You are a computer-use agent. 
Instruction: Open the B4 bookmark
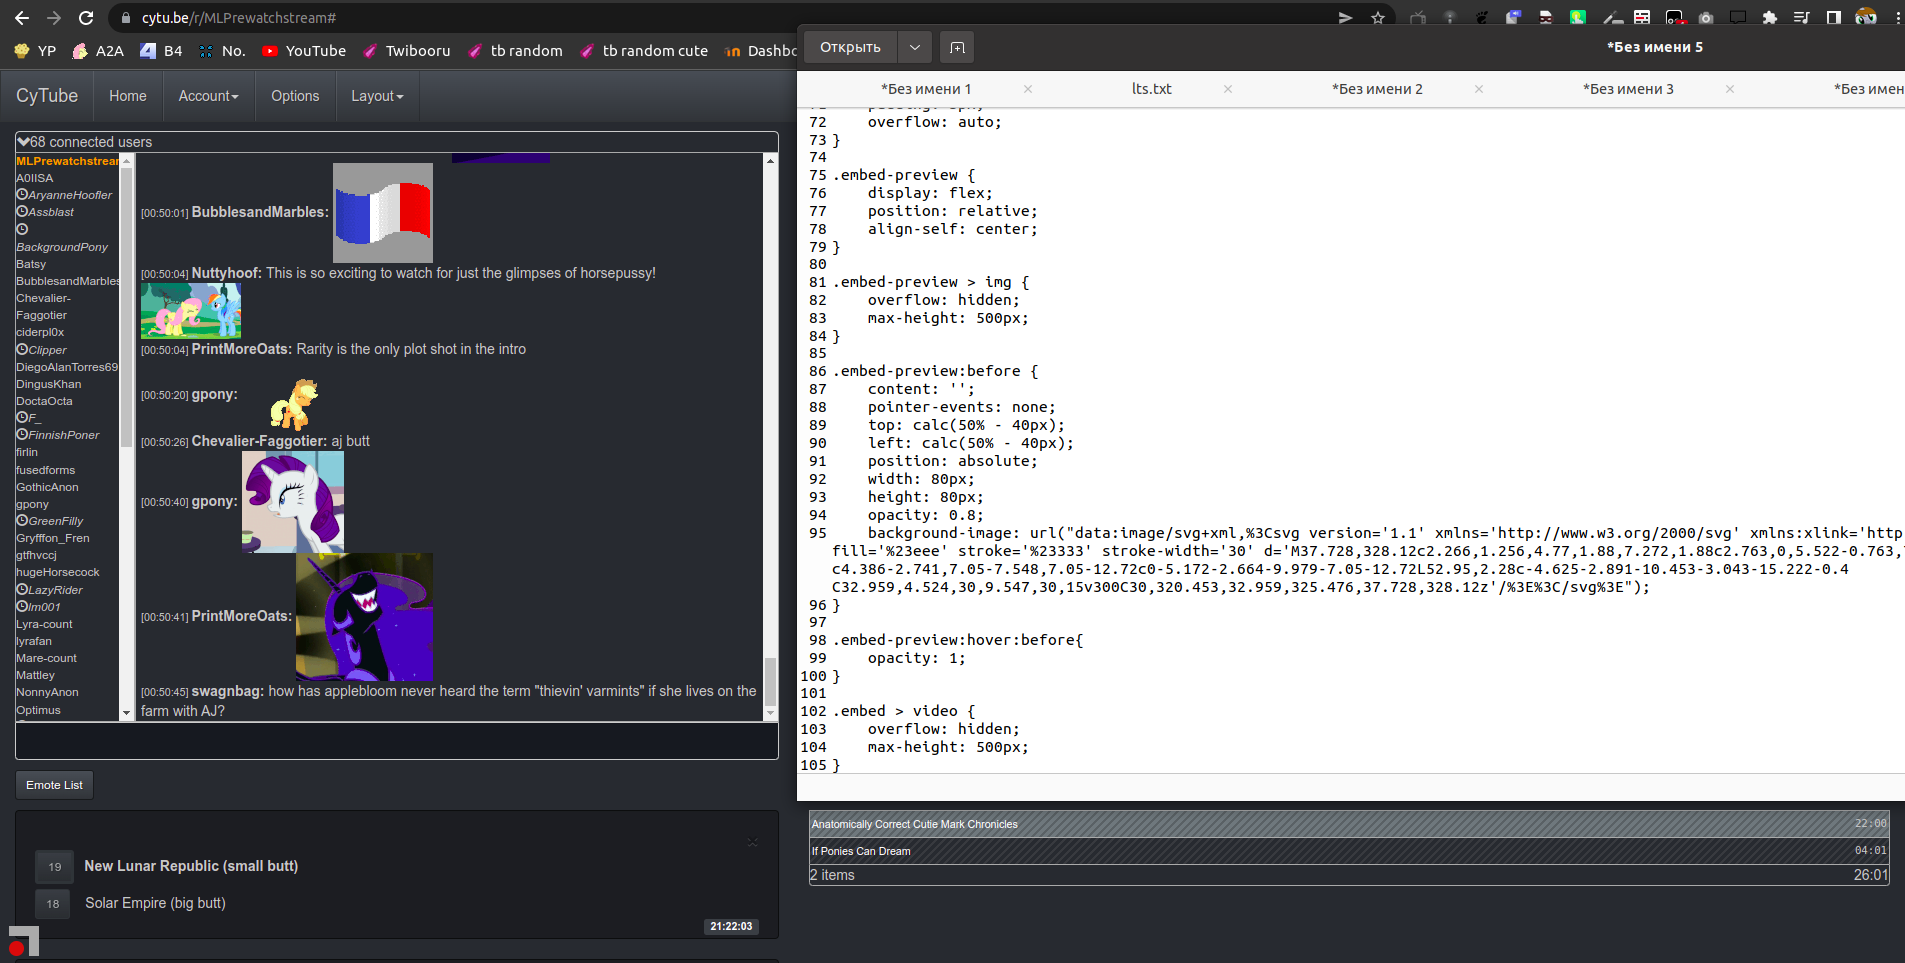[161, 50]
